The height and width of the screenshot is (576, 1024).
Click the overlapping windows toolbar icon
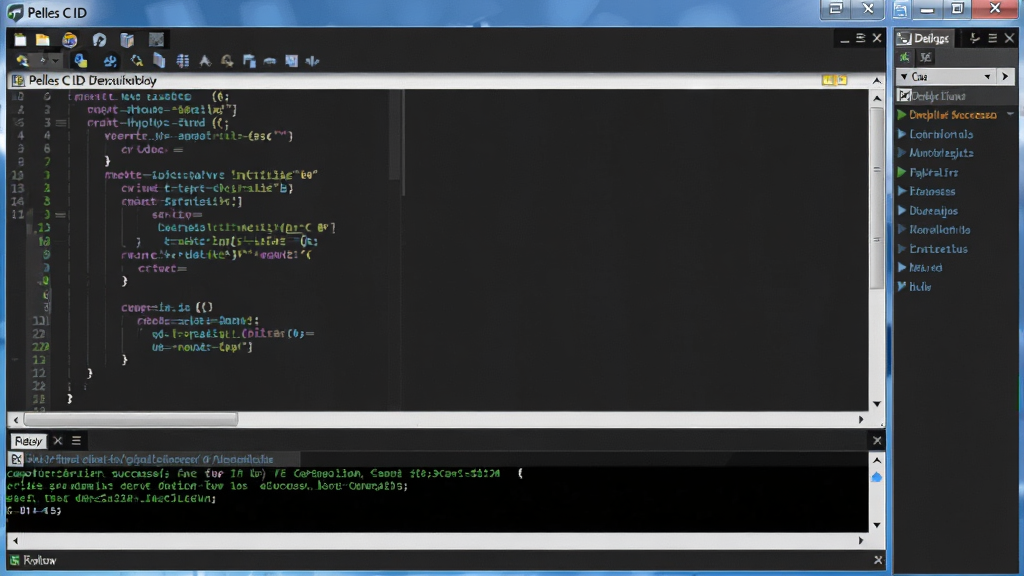(249, 61)
